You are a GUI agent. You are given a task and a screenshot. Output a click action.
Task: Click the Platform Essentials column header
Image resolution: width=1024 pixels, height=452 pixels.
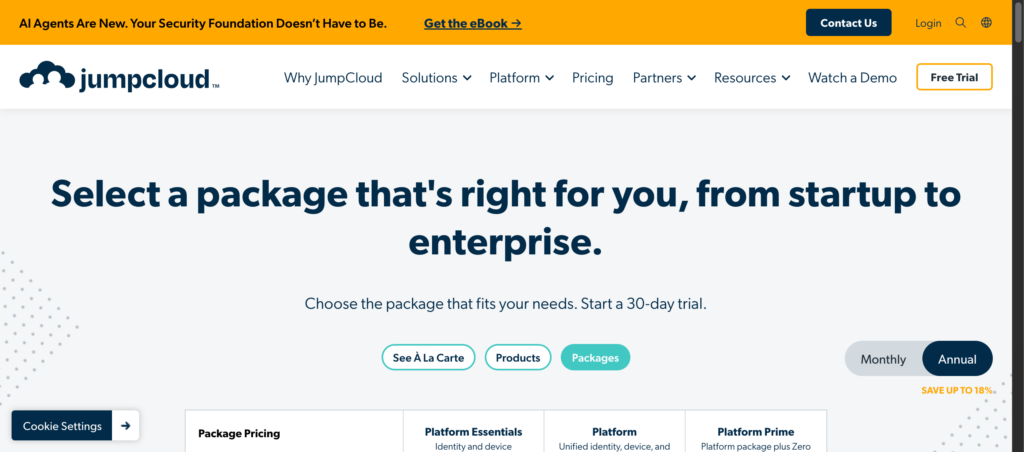[473, 432]
